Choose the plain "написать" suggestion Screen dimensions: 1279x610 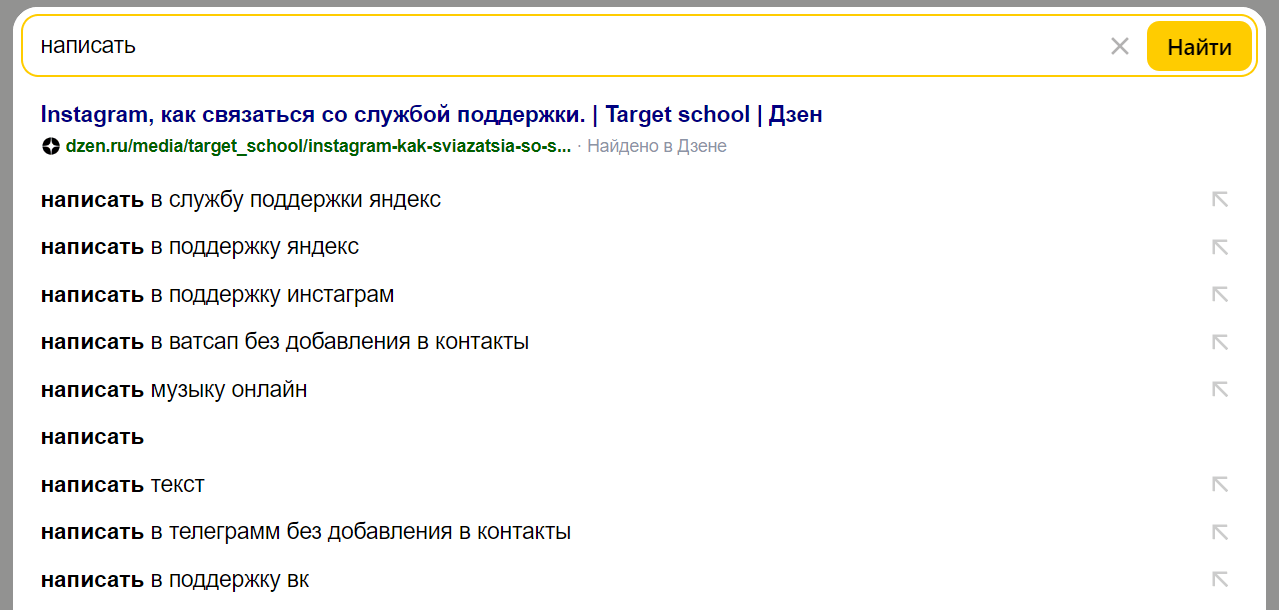click(x=92, y=437)
